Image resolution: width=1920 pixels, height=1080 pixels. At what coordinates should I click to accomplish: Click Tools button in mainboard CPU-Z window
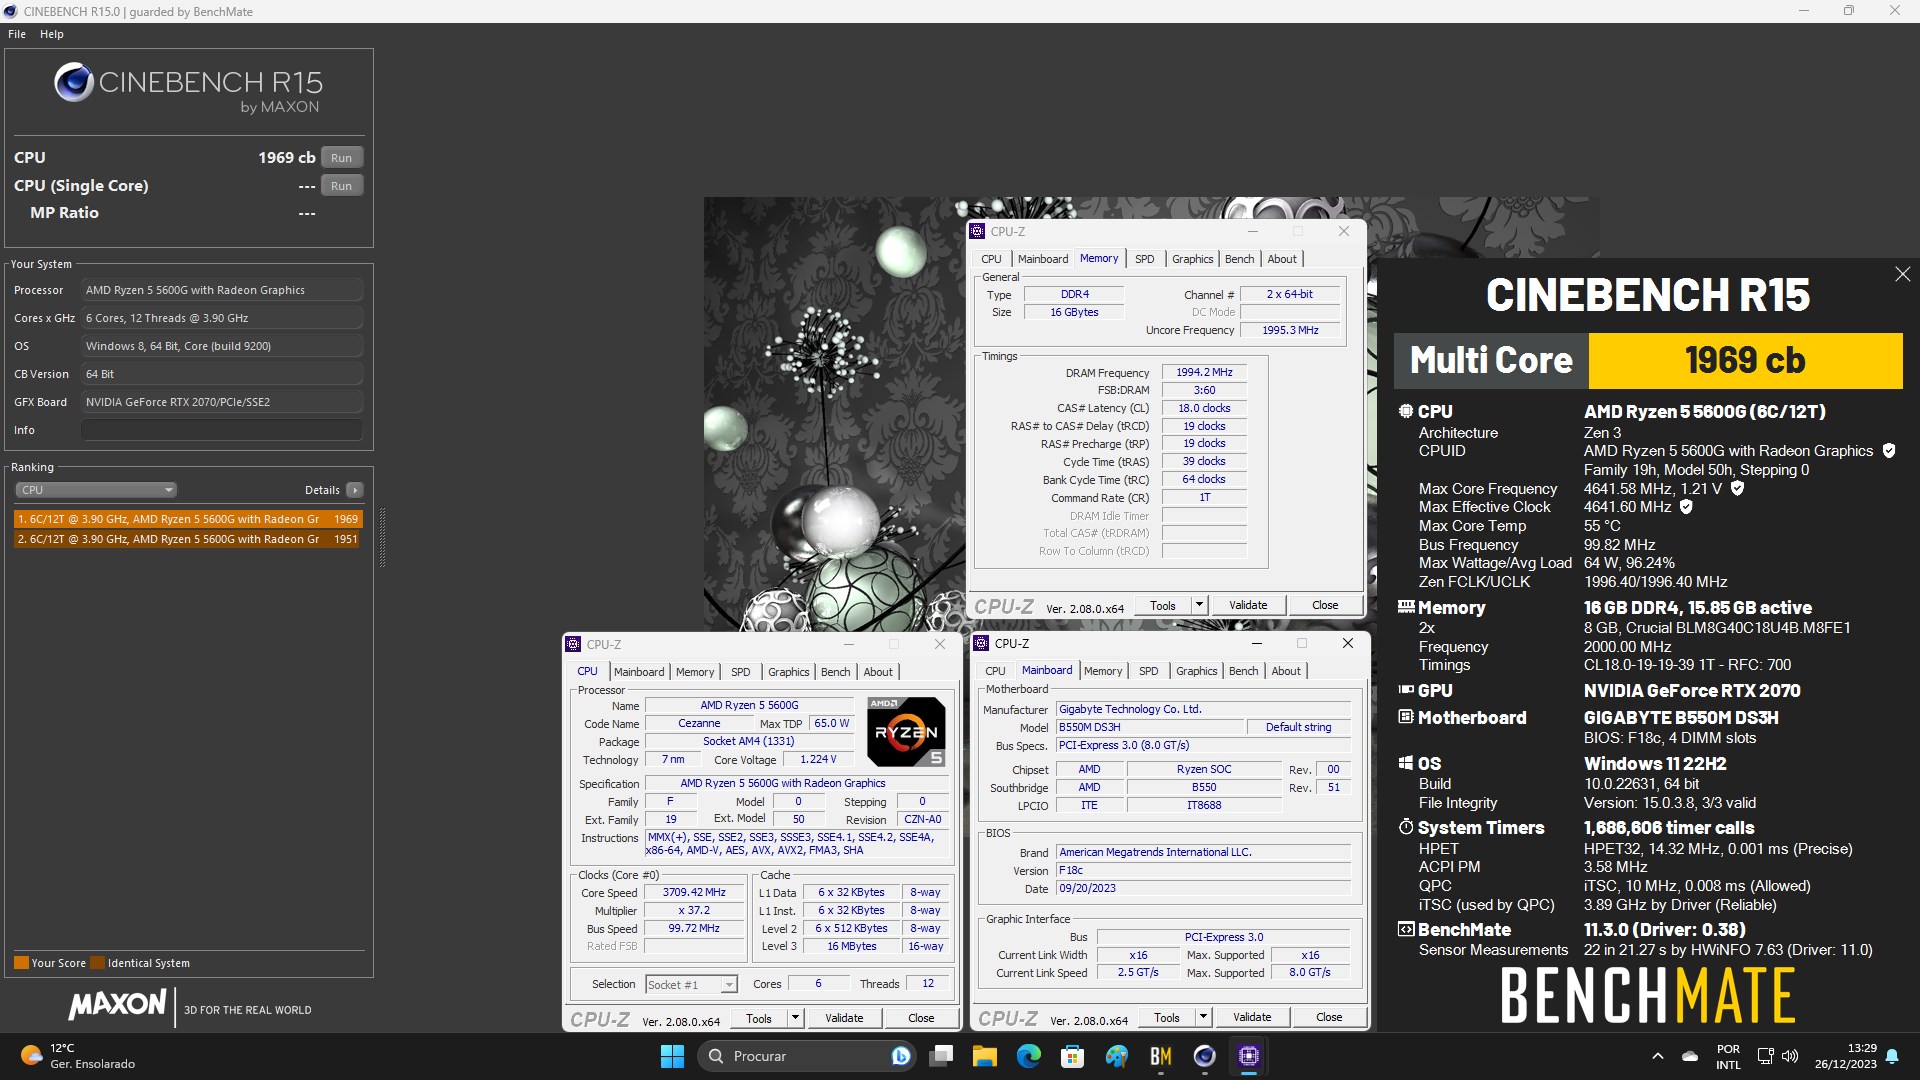1167,1017
